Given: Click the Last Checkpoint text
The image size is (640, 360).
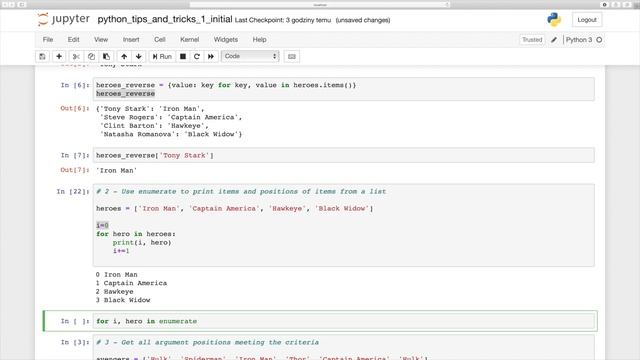Looking at the screenshot, I should (x=283, y=20).
